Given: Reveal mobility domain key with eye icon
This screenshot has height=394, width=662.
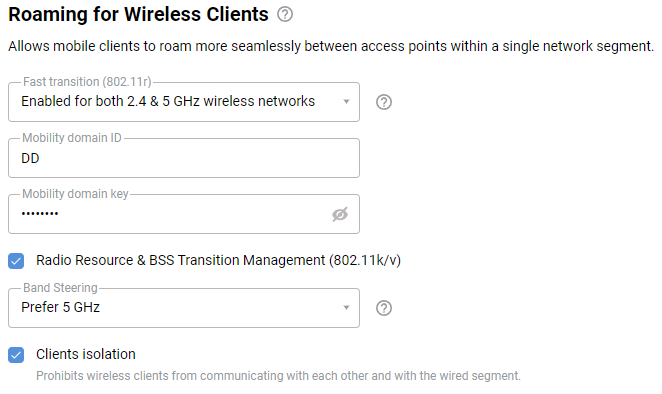Looking at the screenshot, I should [340, 214].
